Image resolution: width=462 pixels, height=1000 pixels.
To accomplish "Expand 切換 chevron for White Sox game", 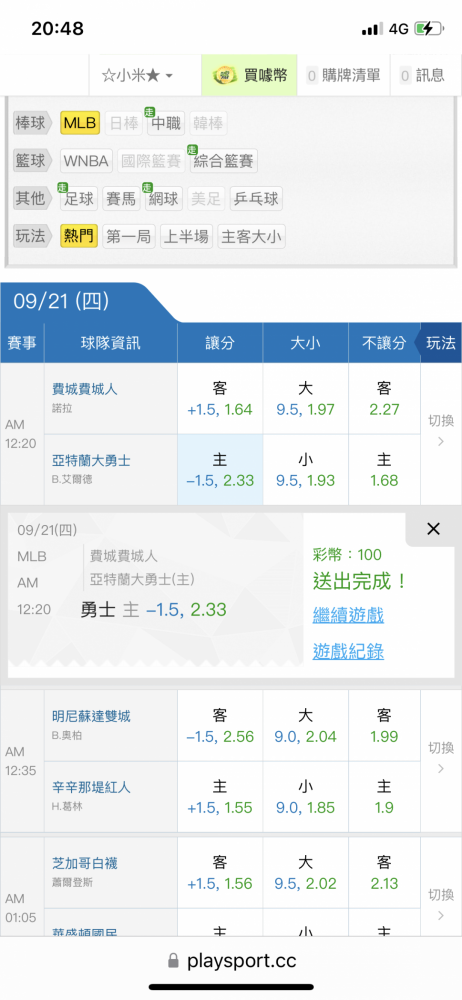I will point(441,906).
